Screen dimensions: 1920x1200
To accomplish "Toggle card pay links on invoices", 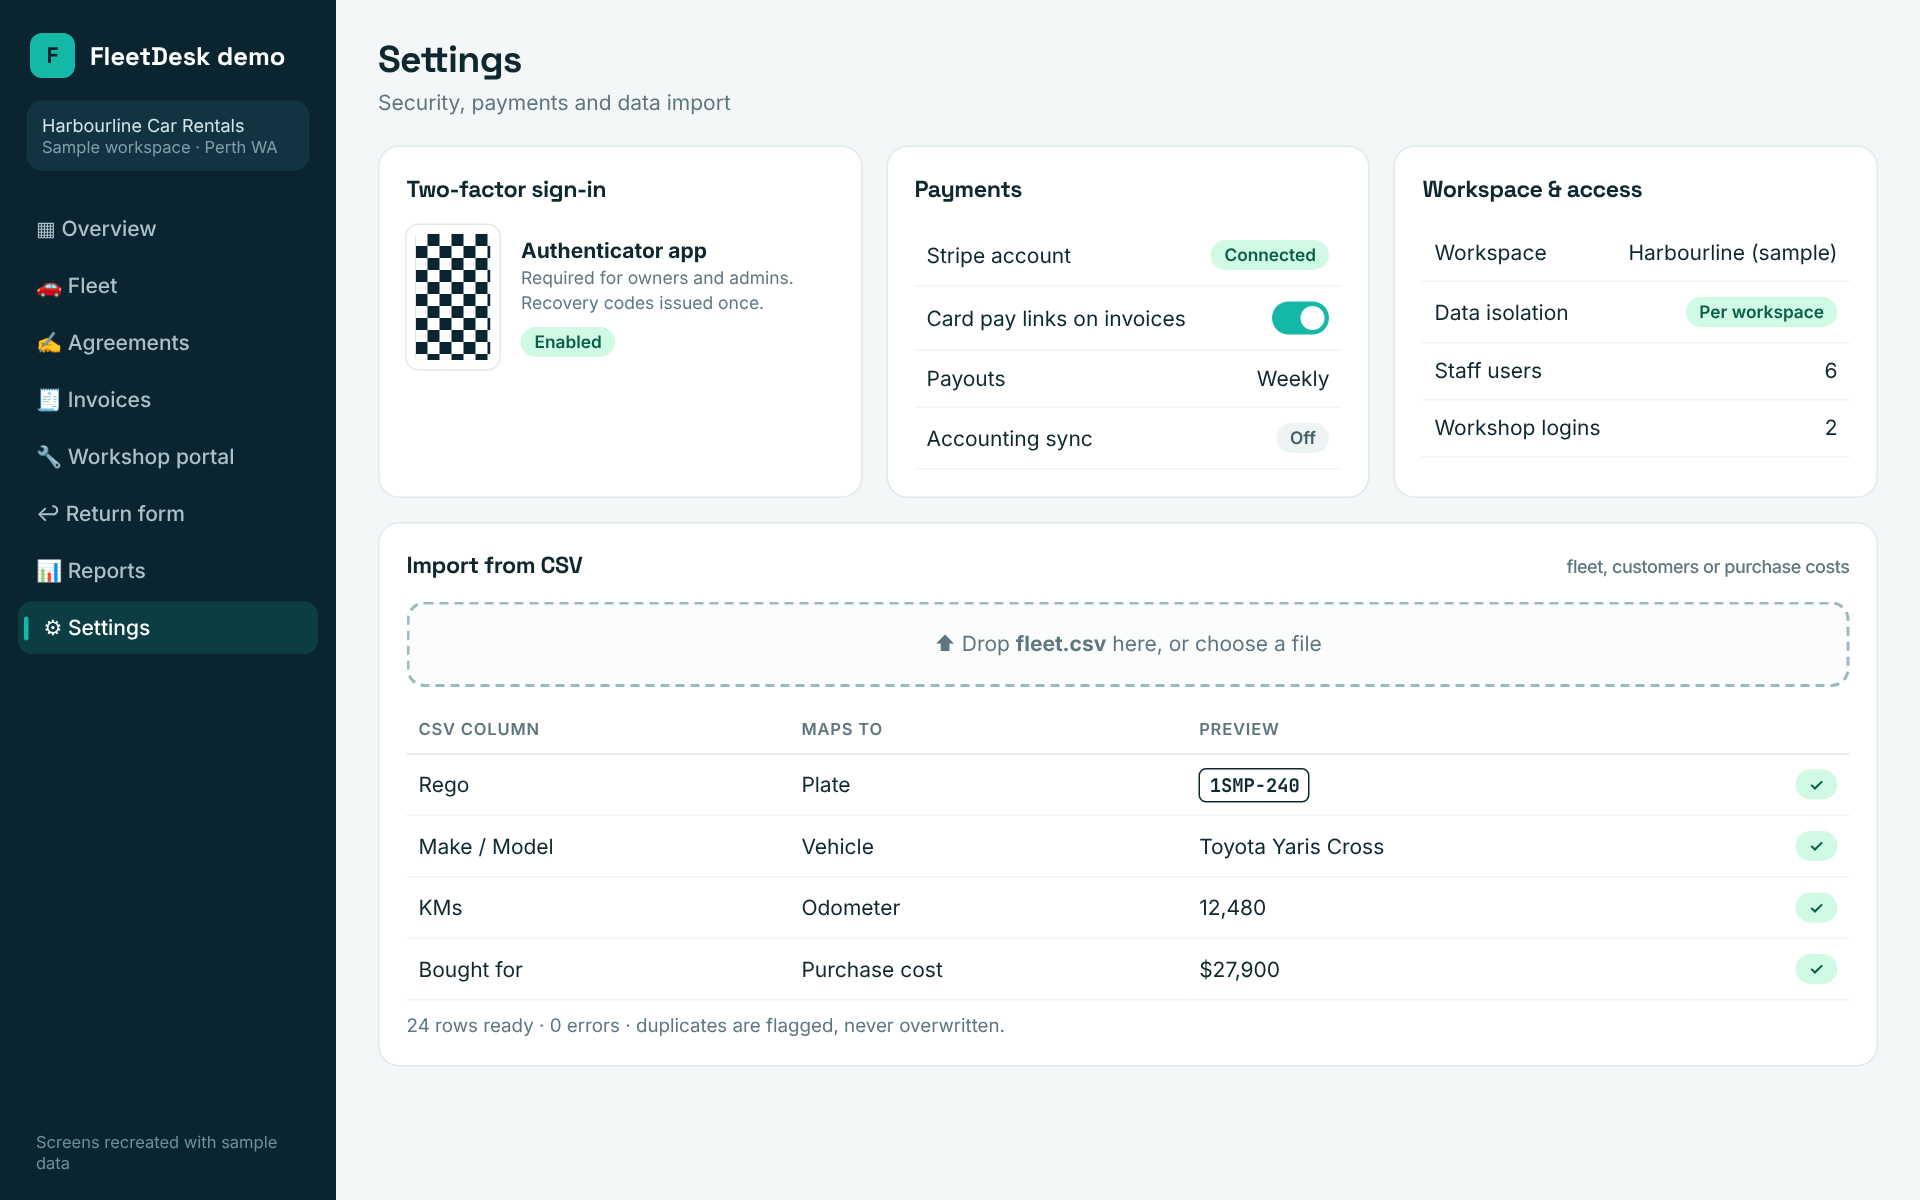I will pos(1300,318).
